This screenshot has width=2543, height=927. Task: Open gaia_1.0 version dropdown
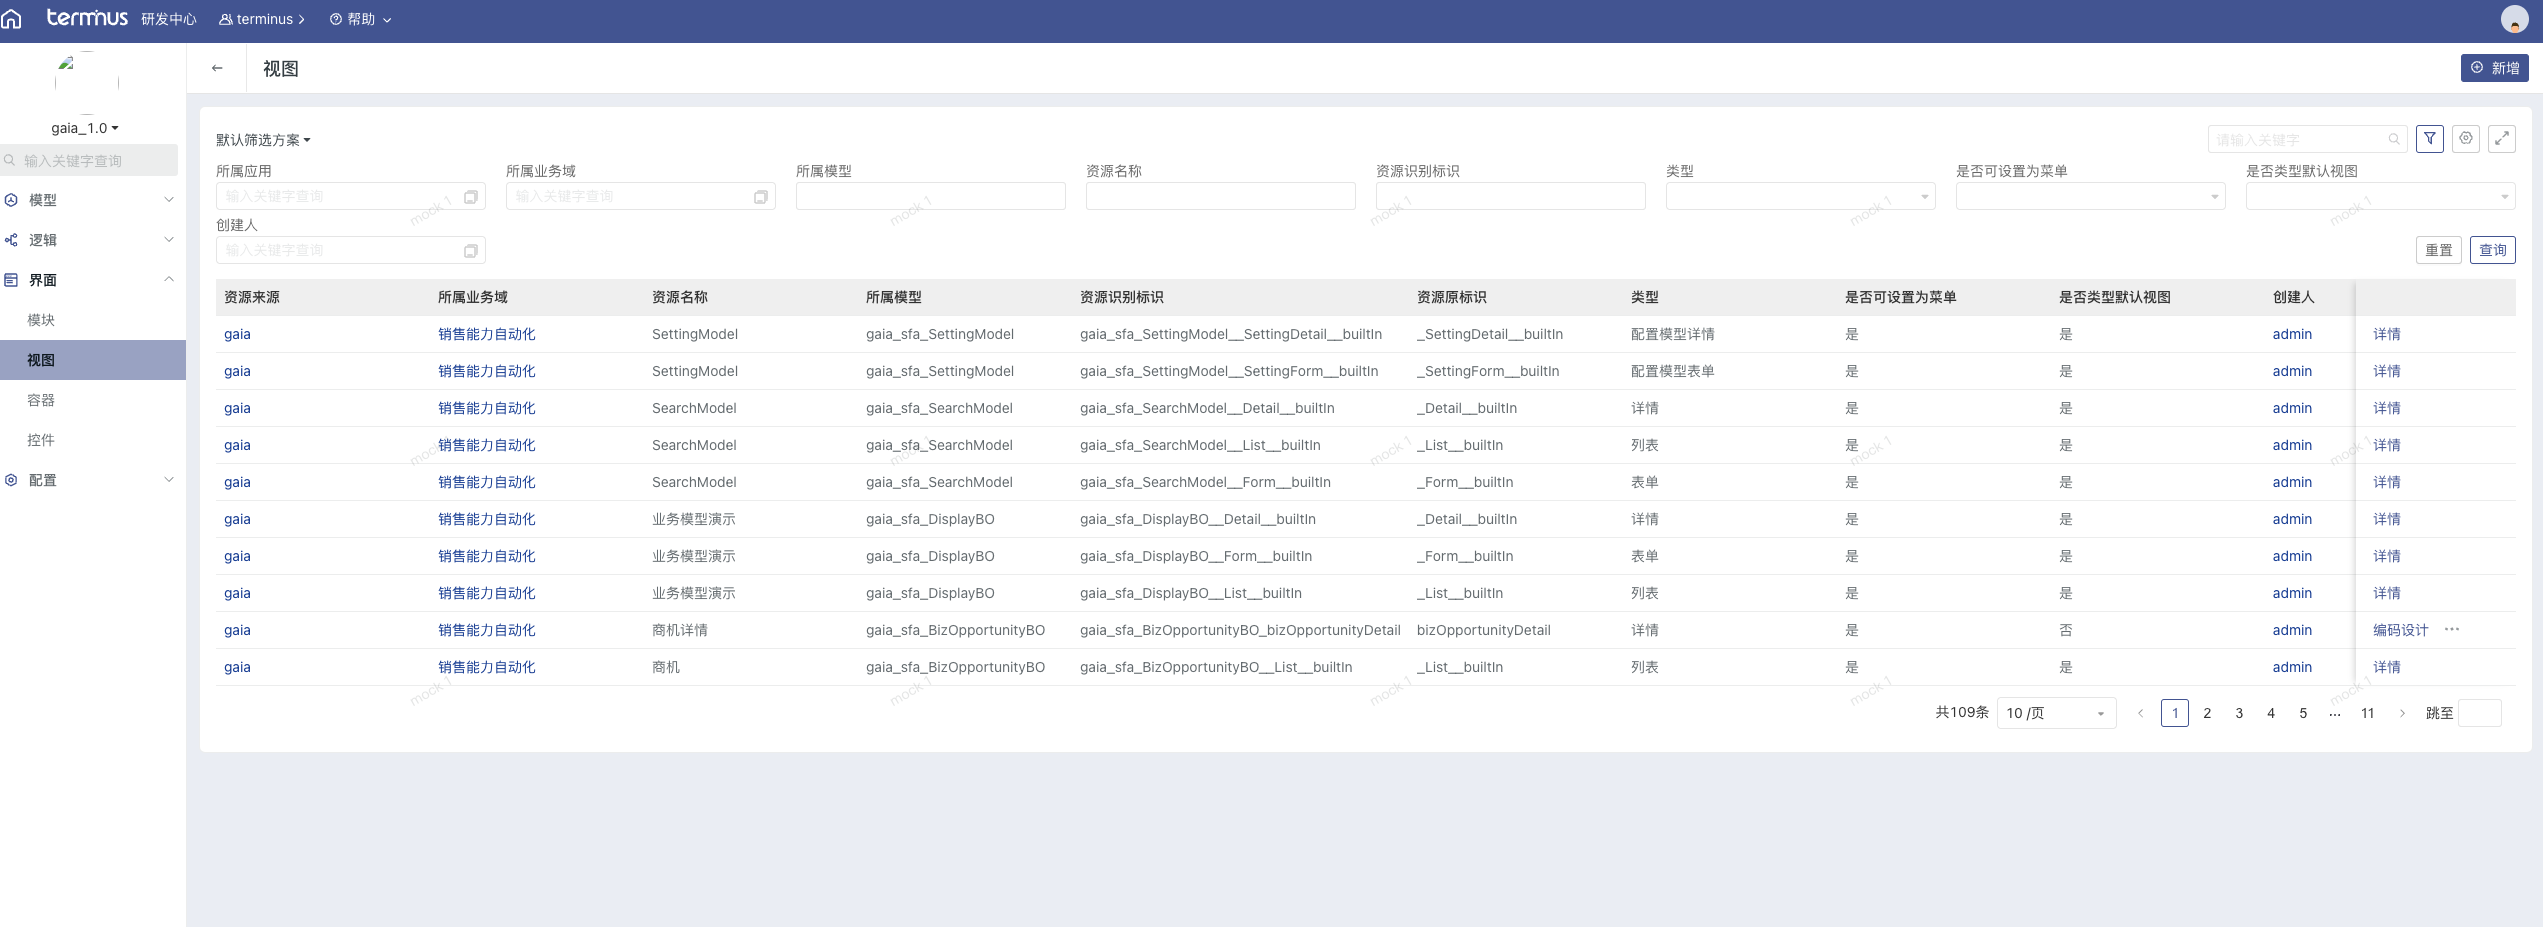85,128
